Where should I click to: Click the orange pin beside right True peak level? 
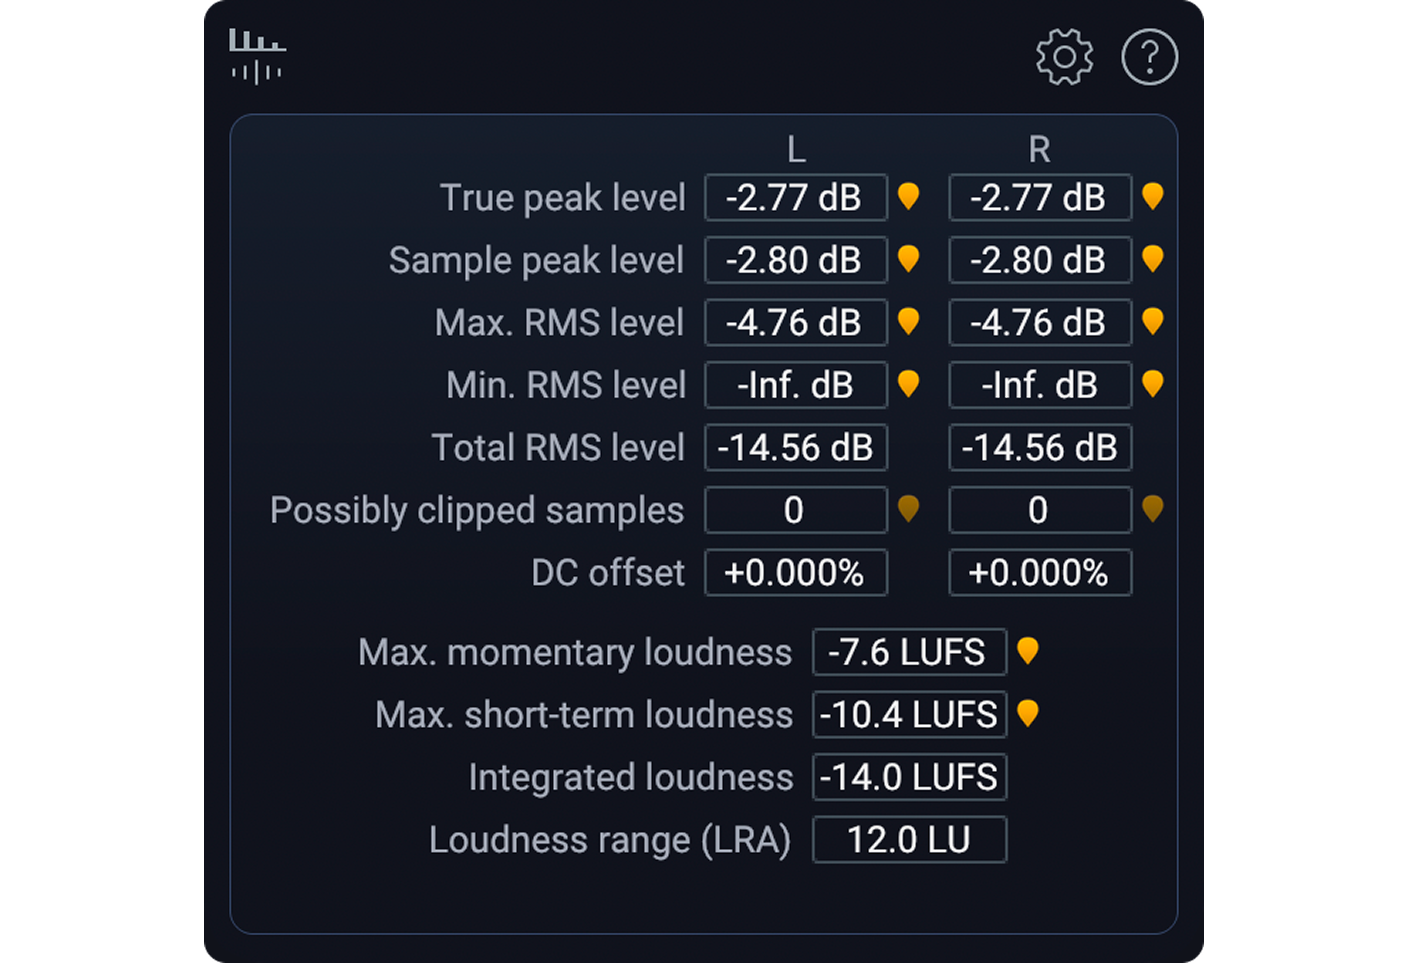(1153, 198)
